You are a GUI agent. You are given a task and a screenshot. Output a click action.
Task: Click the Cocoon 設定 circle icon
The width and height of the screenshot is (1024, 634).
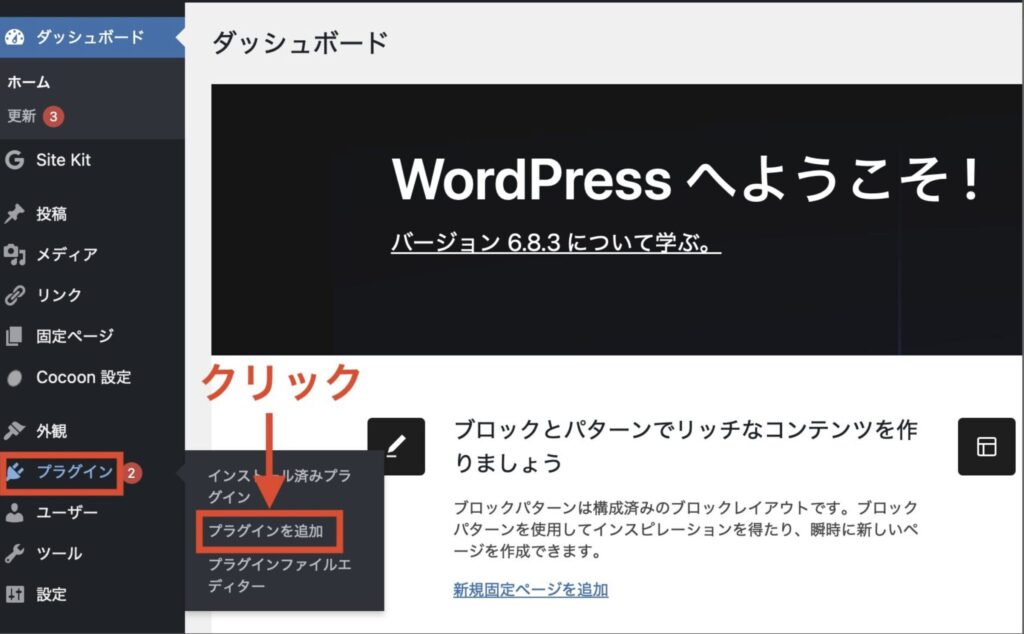pos(15,378)
